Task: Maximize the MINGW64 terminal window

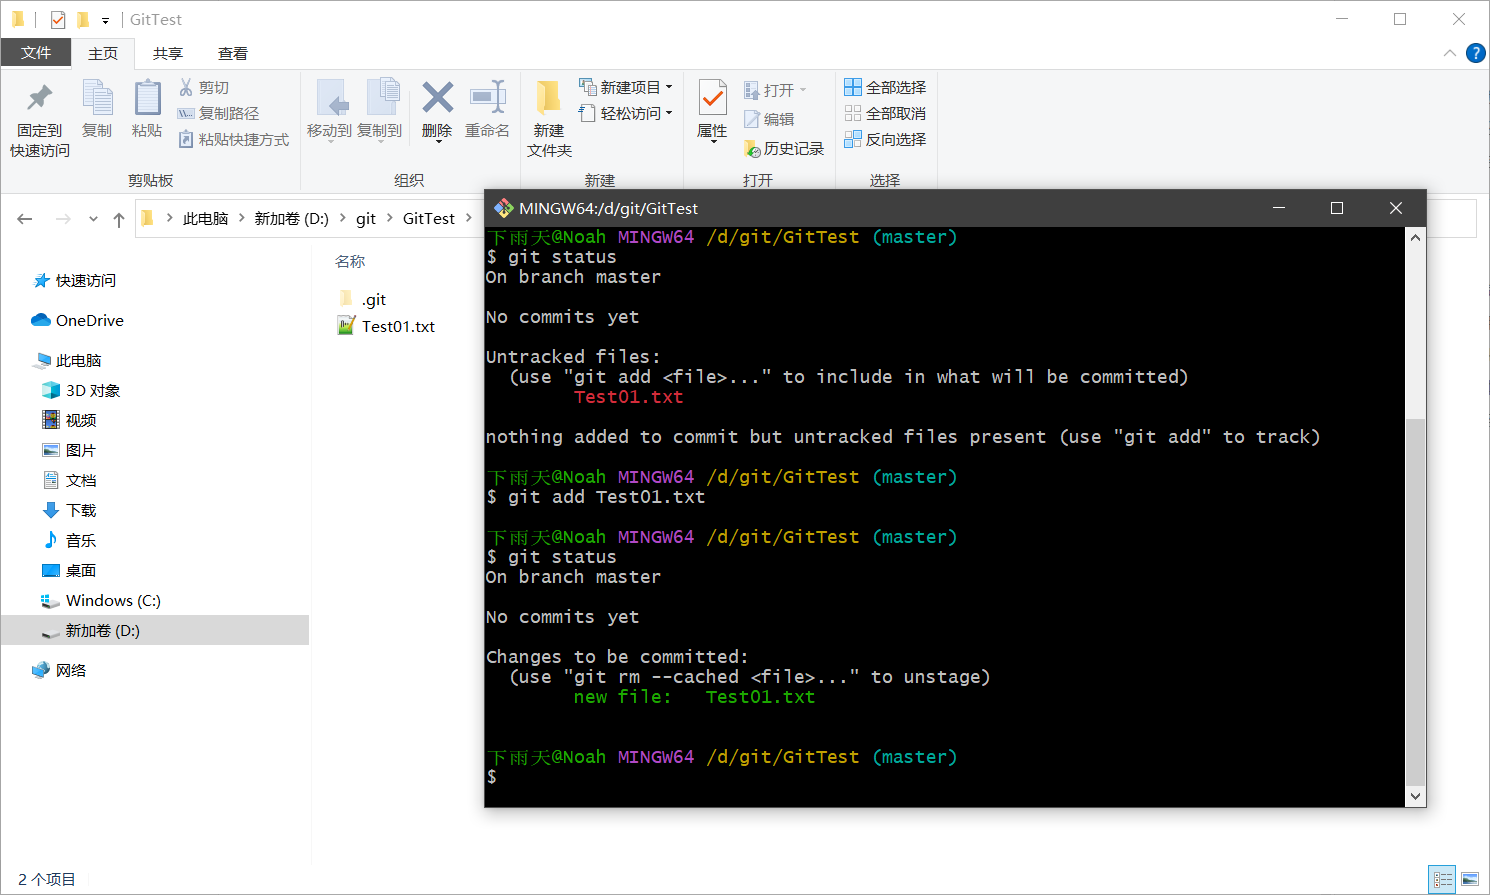Action: pos(1337,208)
